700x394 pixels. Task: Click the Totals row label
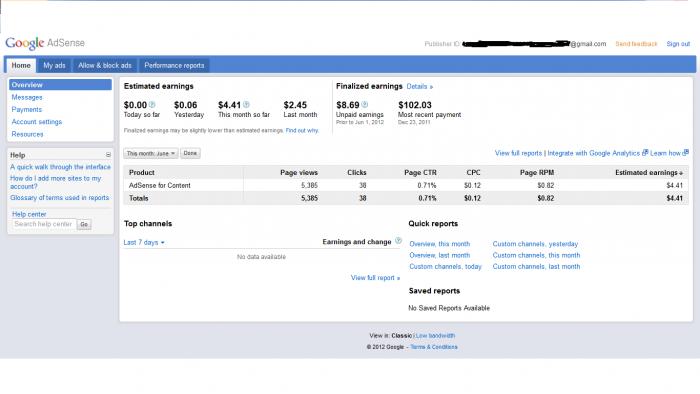138,198
